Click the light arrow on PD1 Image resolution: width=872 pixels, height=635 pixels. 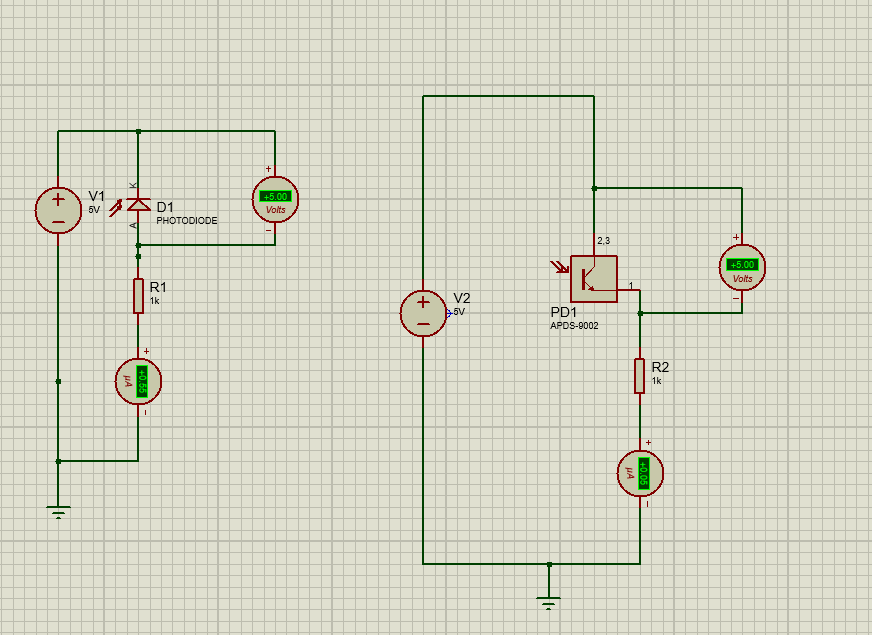559,267
